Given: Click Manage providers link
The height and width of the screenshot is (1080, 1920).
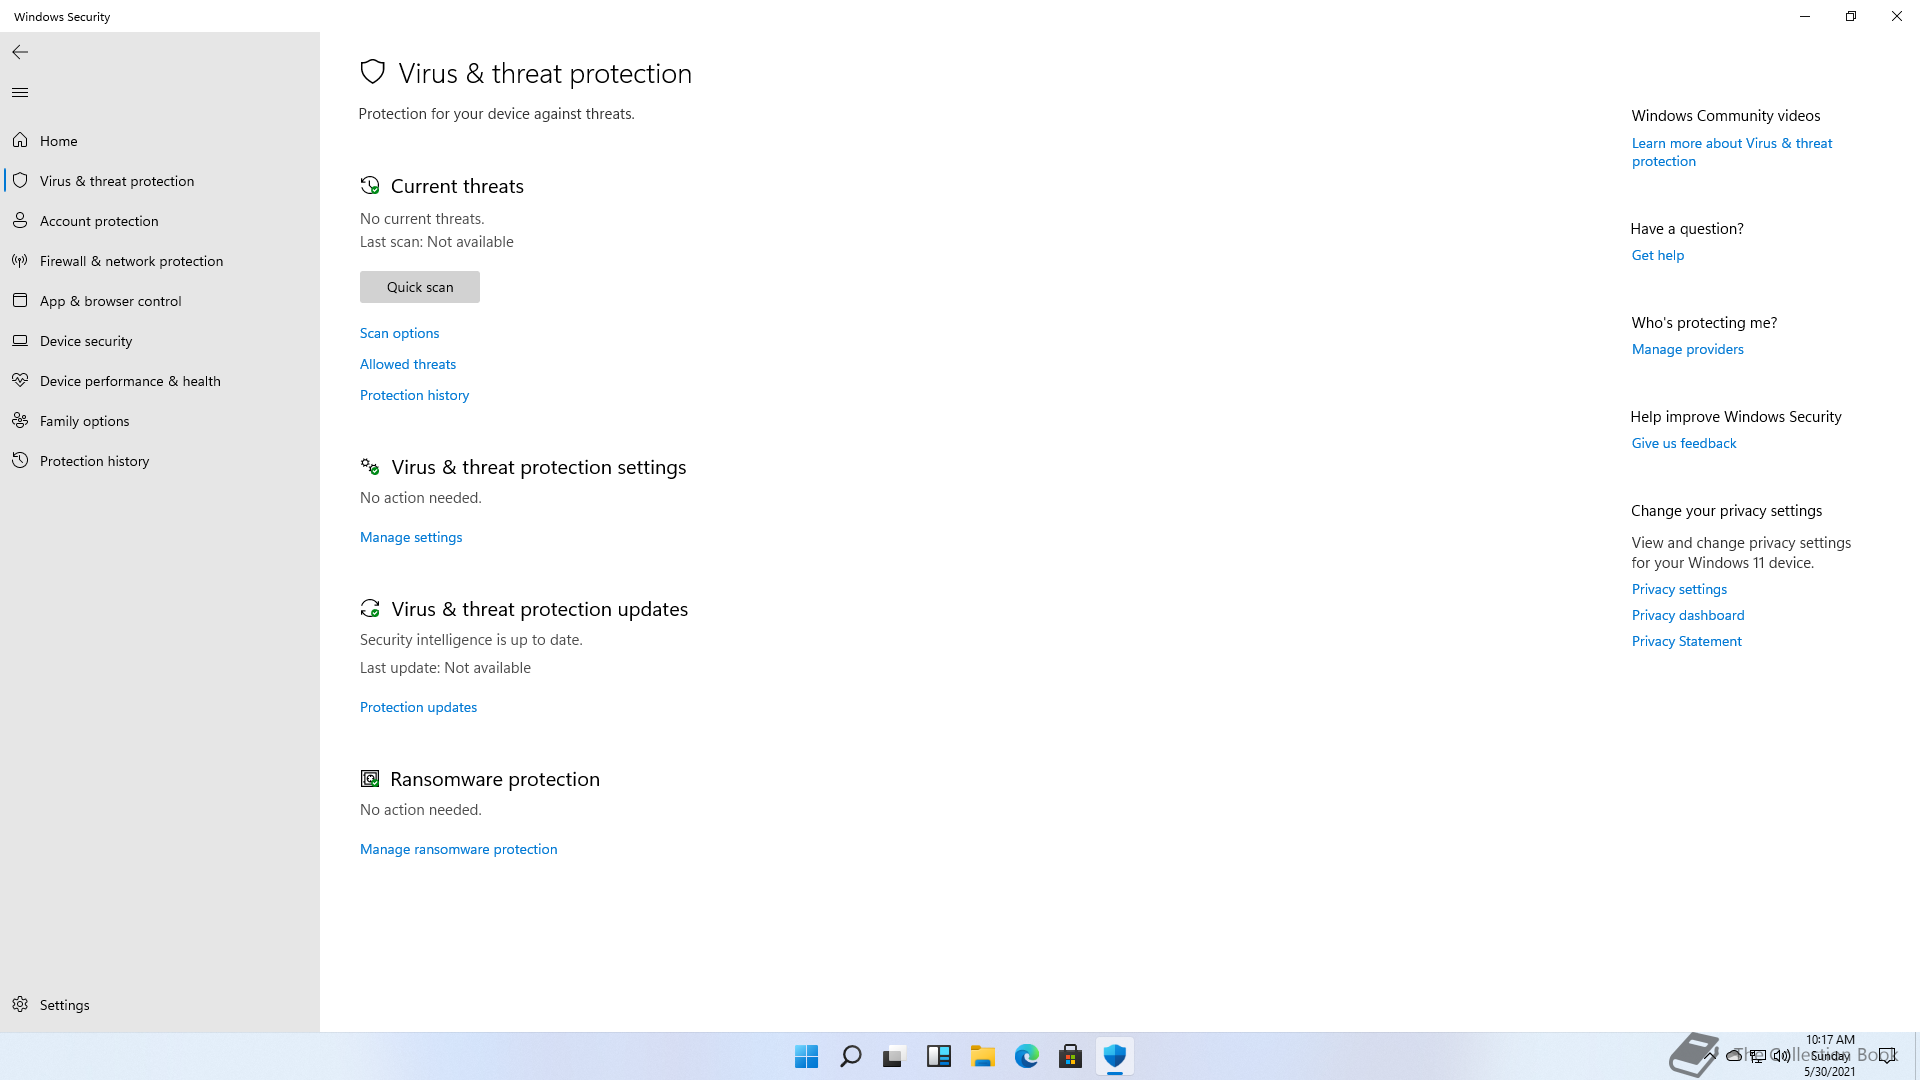Looking at the screenshot, I should pyautogui.click(x=1688, y=349).
